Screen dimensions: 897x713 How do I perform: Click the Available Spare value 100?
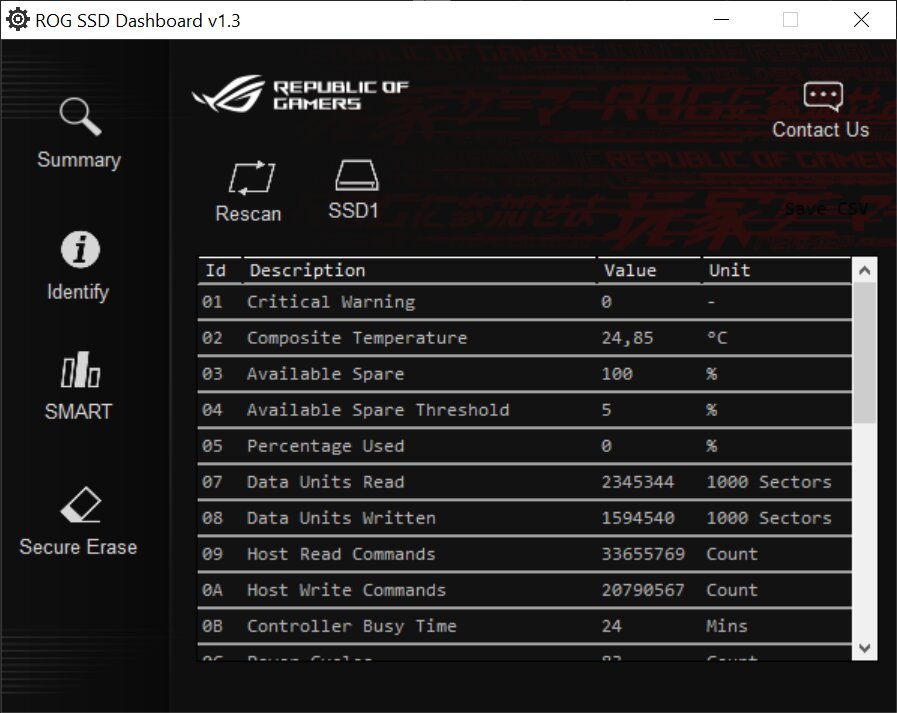click(617, 374)
